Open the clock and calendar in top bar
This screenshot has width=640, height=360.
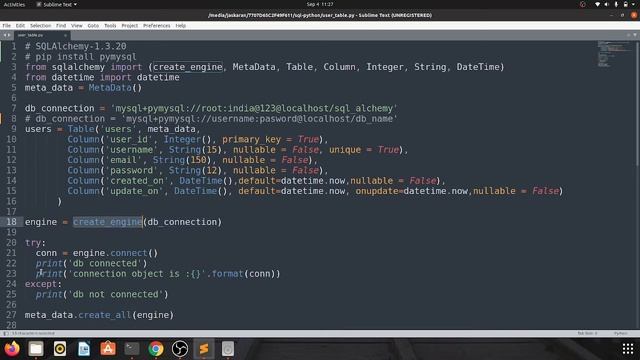(320, 4)
